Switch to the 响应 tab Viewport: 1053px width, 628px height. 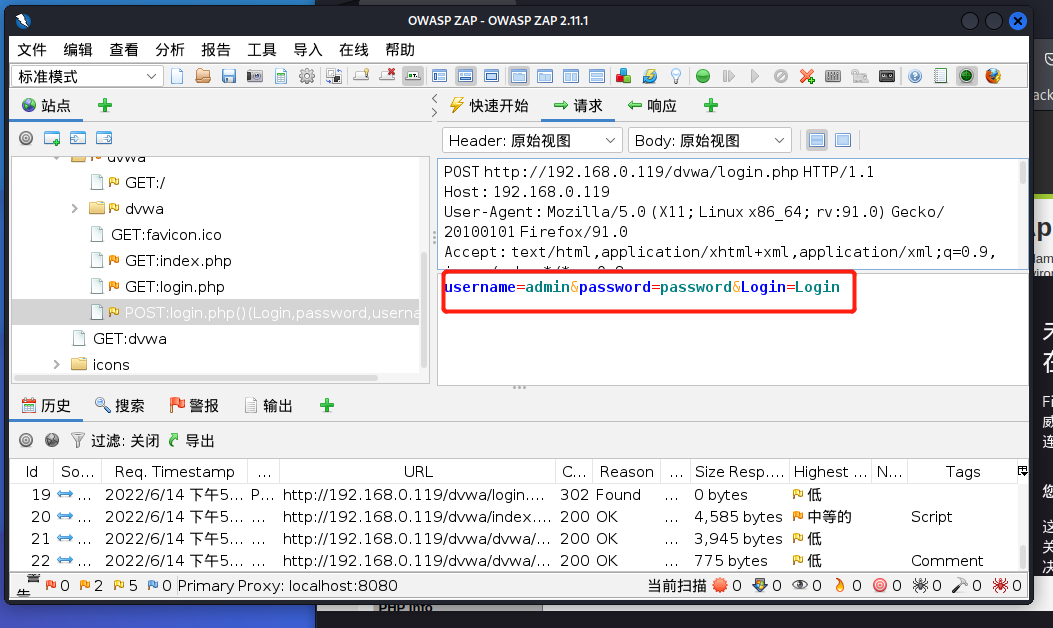point(652,106)
